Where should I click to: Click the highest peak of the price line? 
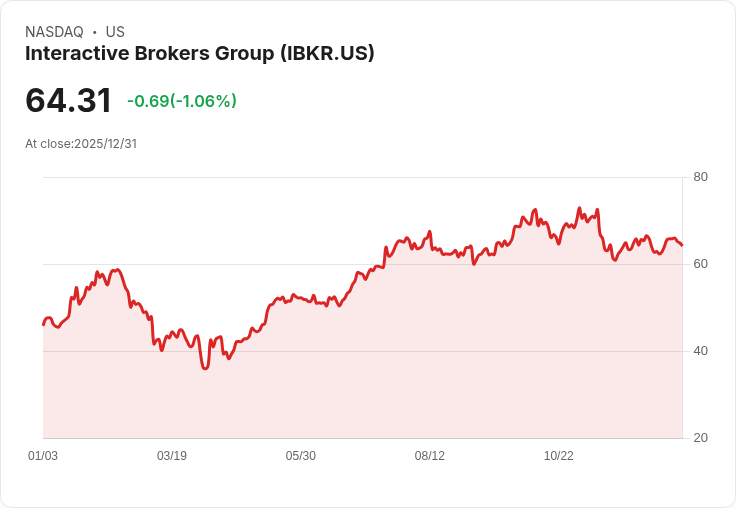pos(579,209)
